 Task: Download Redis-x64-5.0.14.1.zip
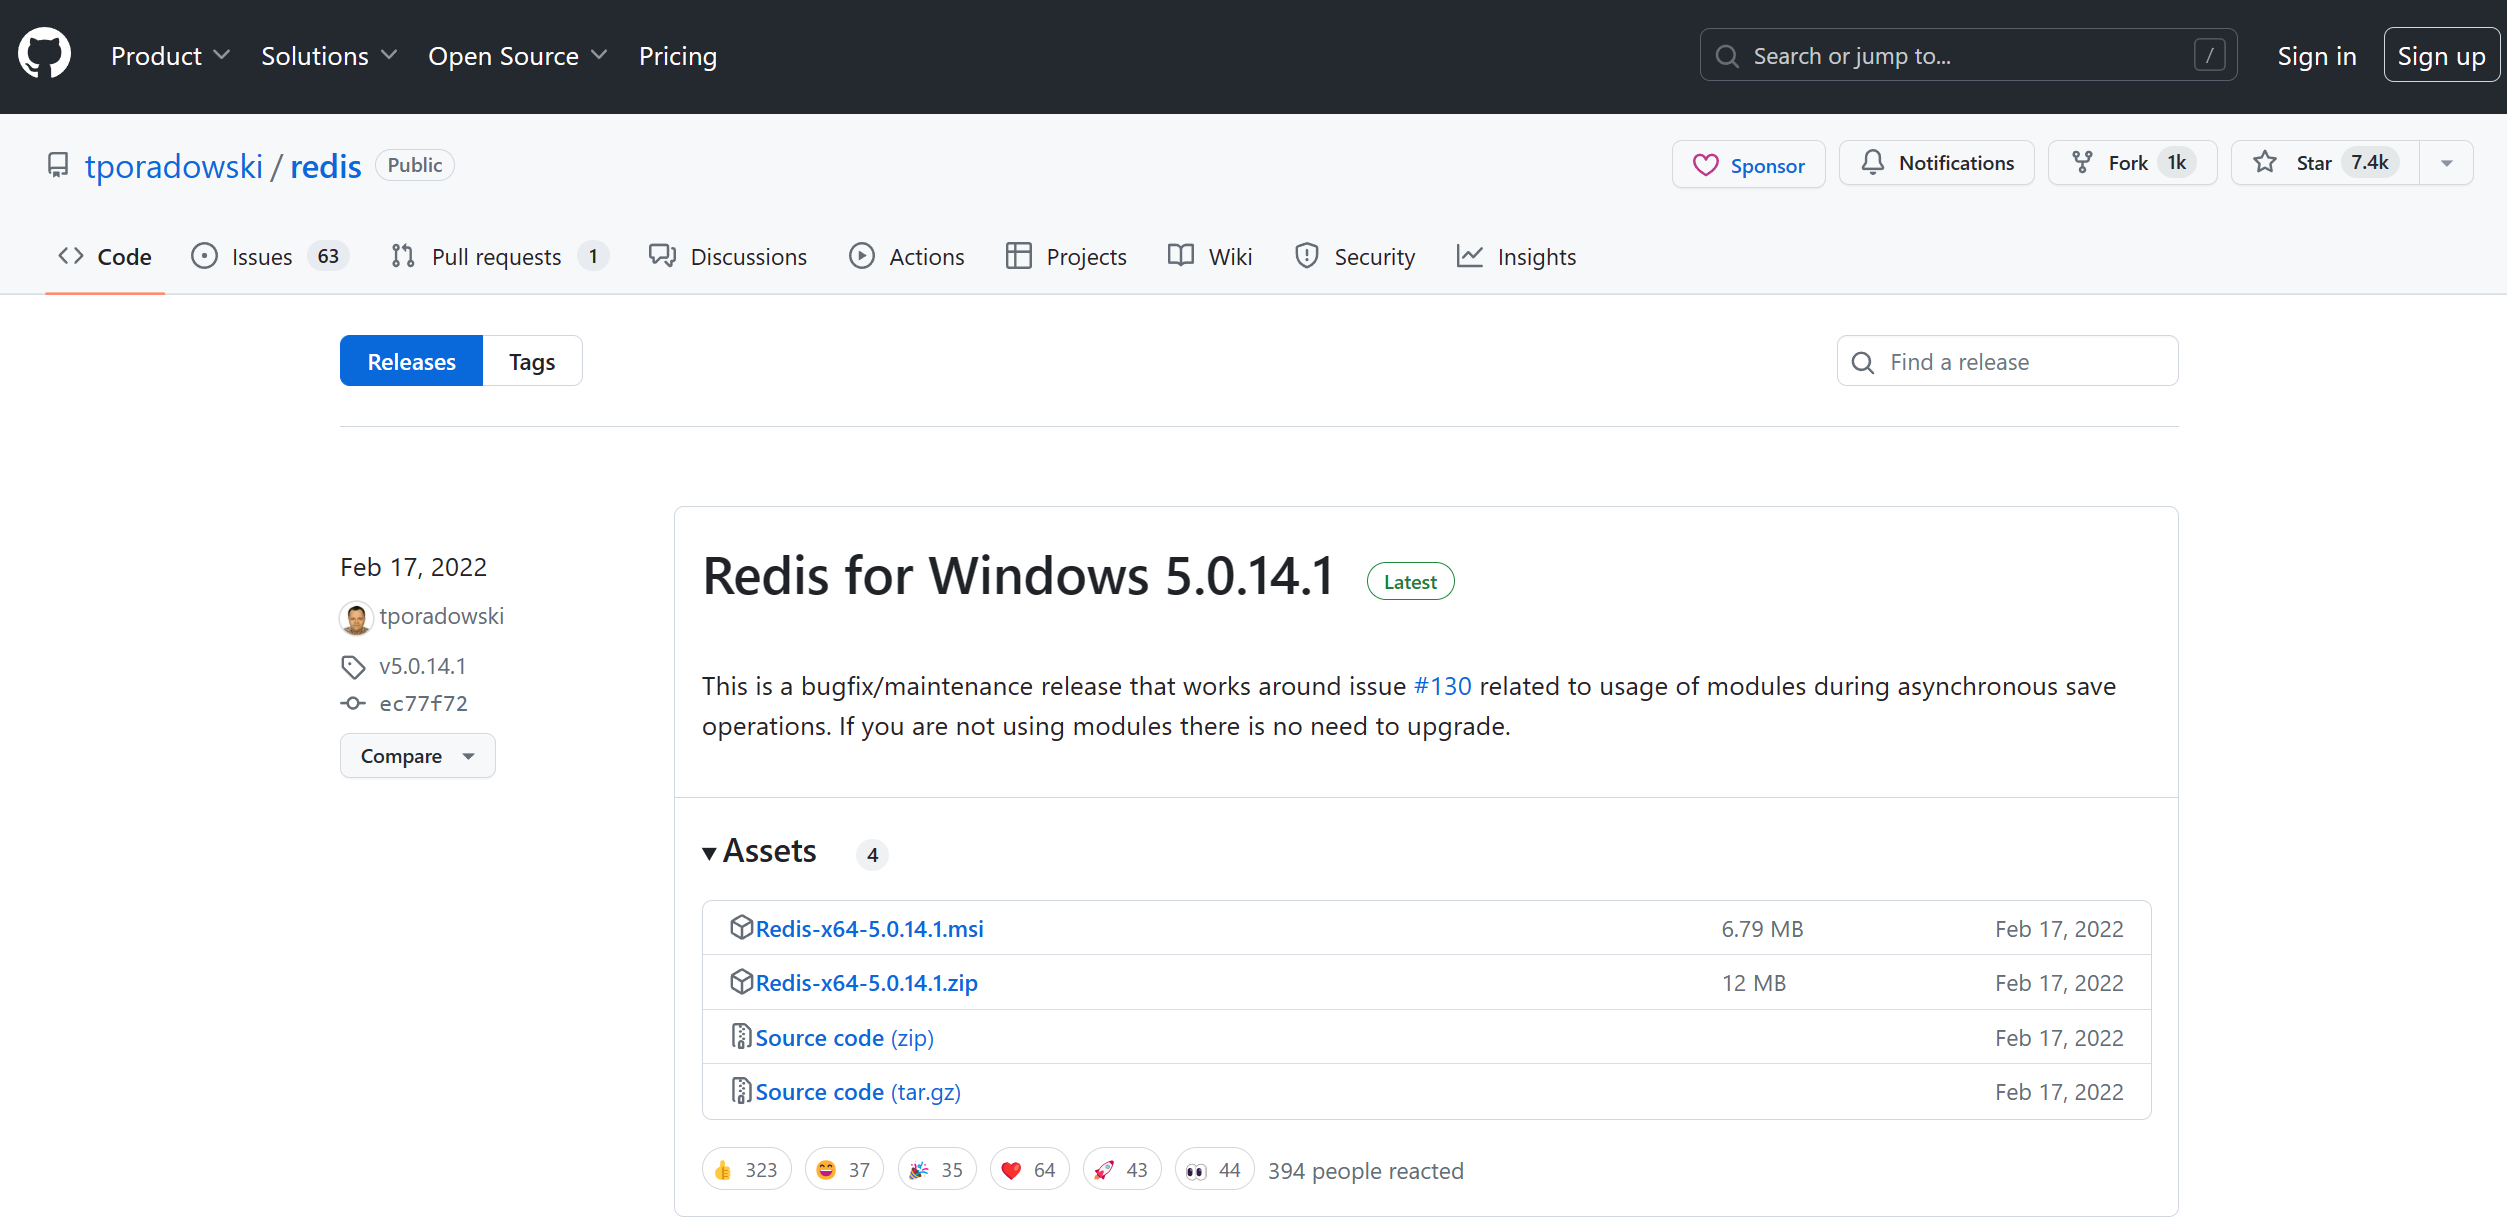(x=866, y=983)
